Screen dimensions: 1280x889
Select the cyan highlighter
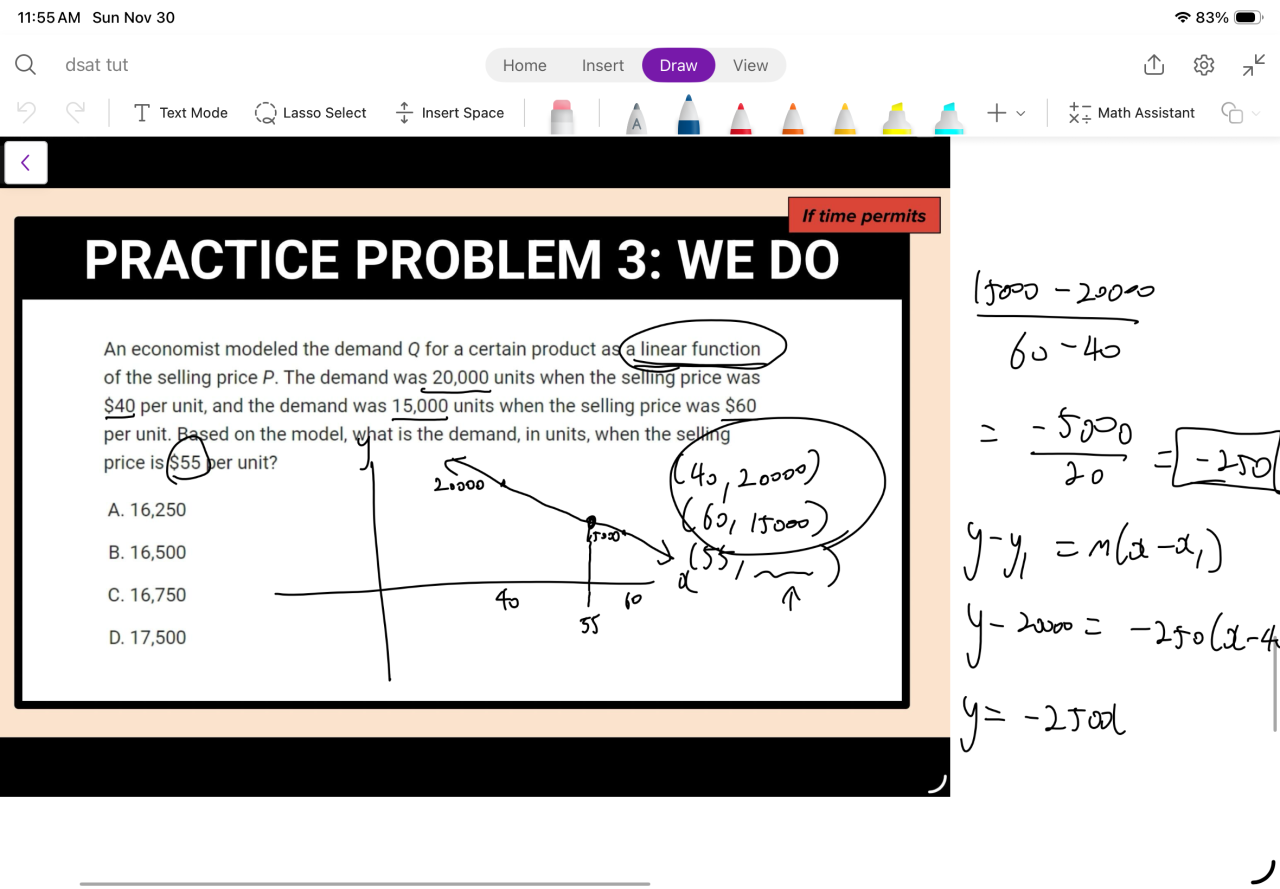point(949,118)
